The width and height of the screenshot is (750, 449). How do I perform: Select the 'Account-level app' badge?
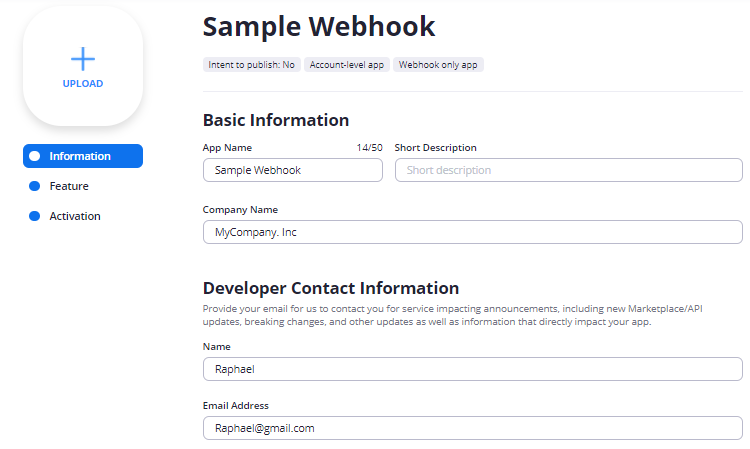(x=346, y=64)
